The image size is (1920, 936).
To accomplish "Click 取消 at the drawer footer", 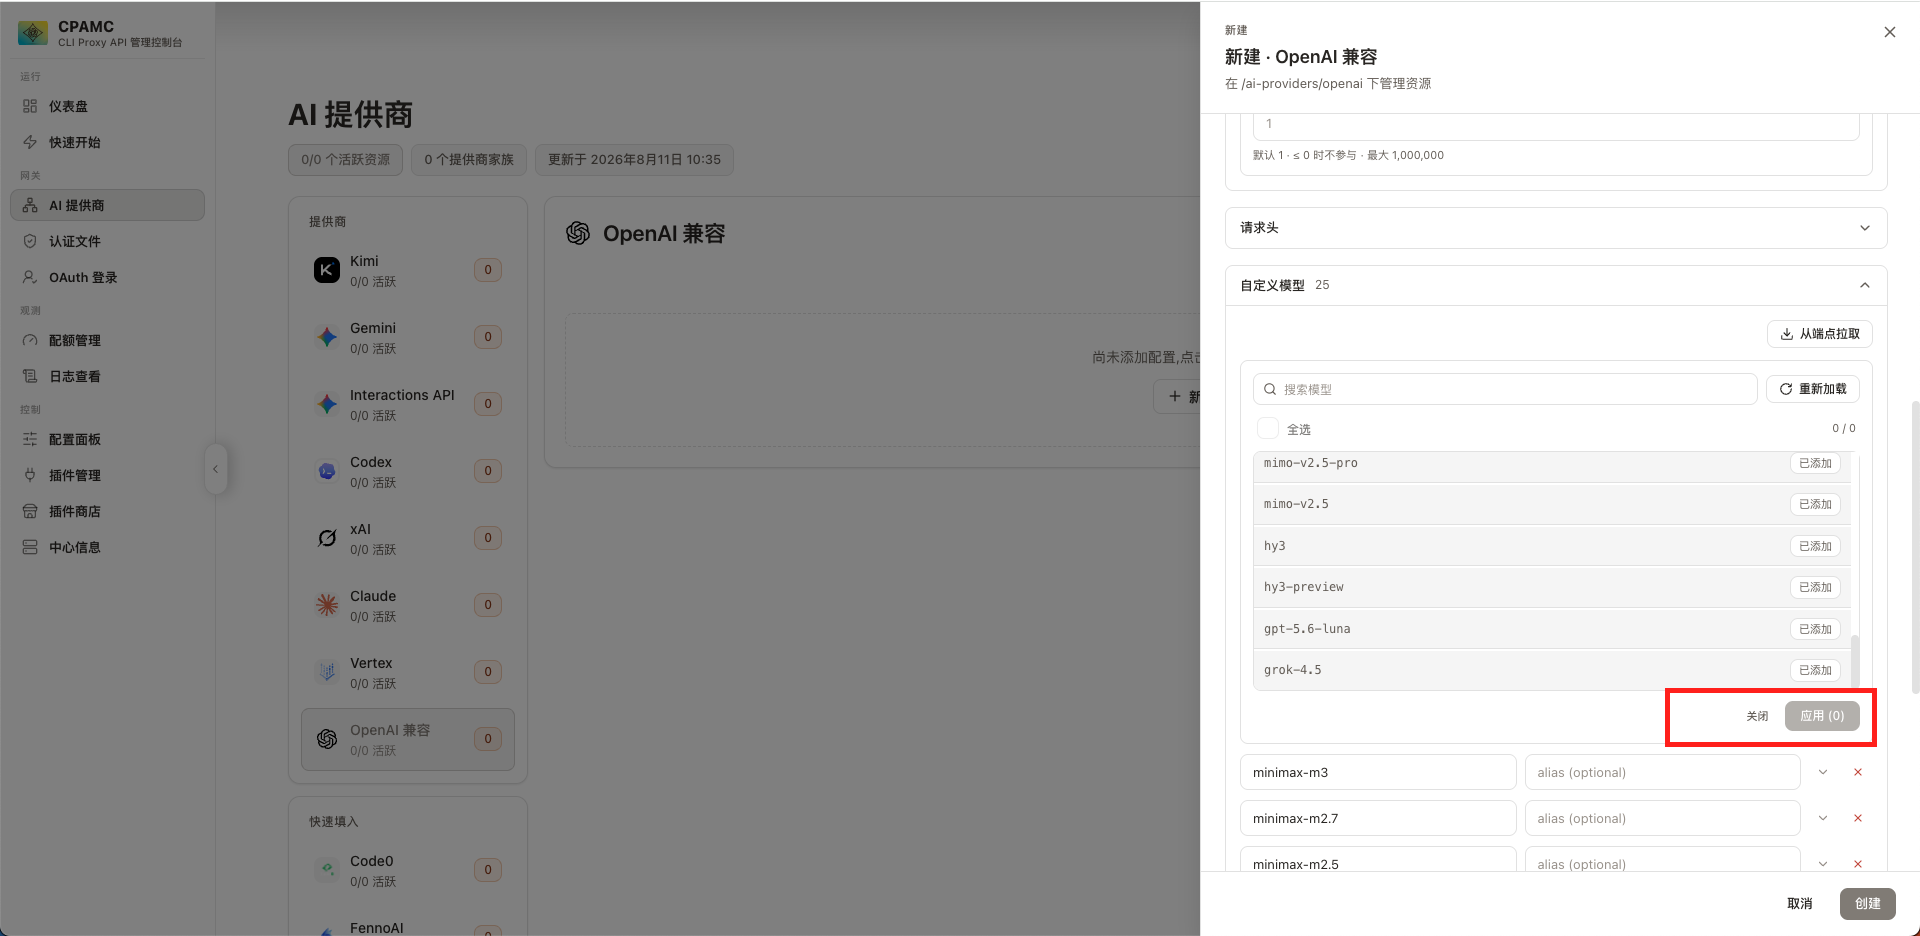I will coord(1800,903).
